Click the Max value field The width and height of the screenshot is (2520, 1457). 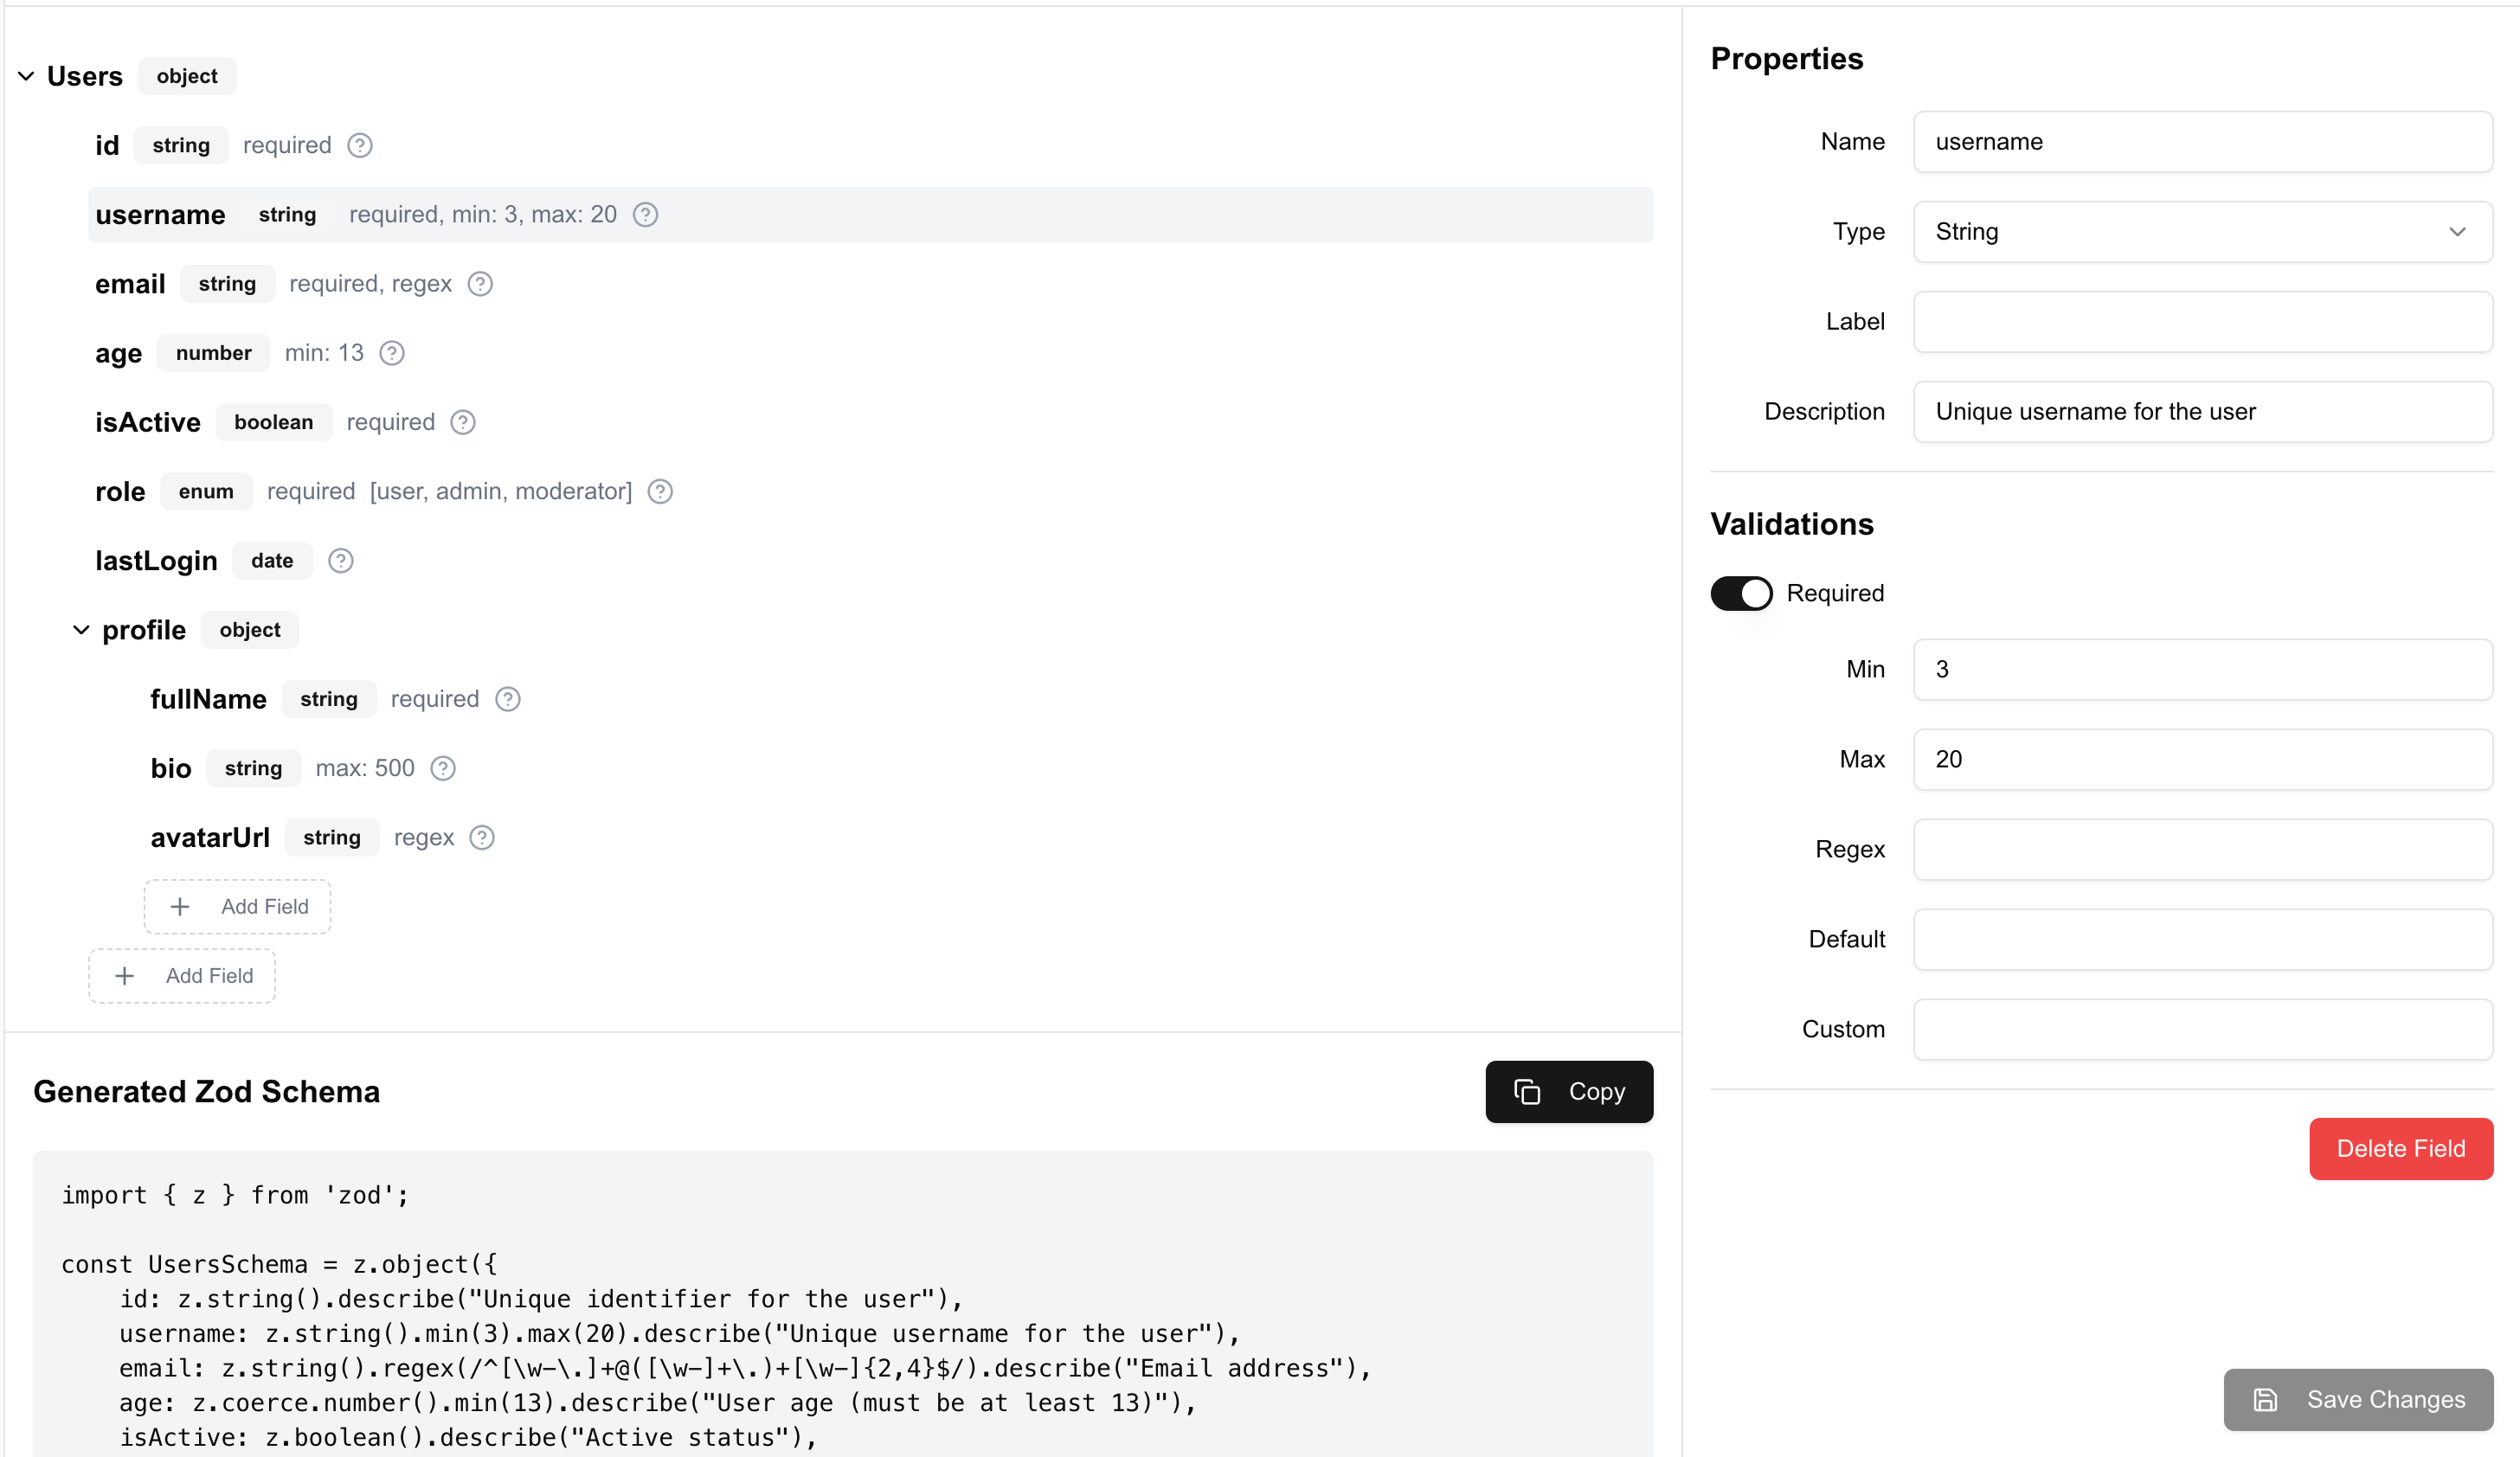point(2202,760)
